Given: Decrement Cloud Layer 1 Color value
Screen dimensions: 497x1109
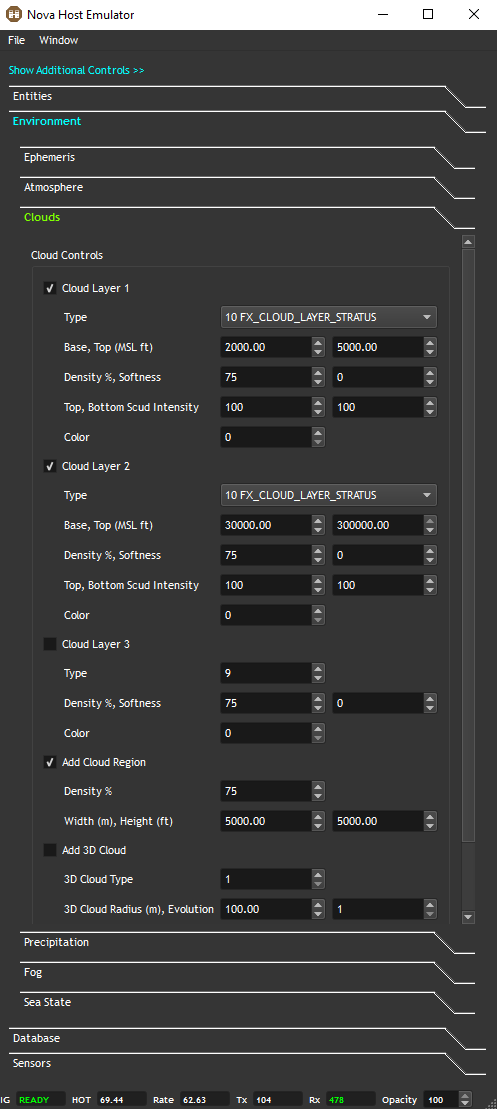Looking at the screenshot, I should click(x=318, y=442).
